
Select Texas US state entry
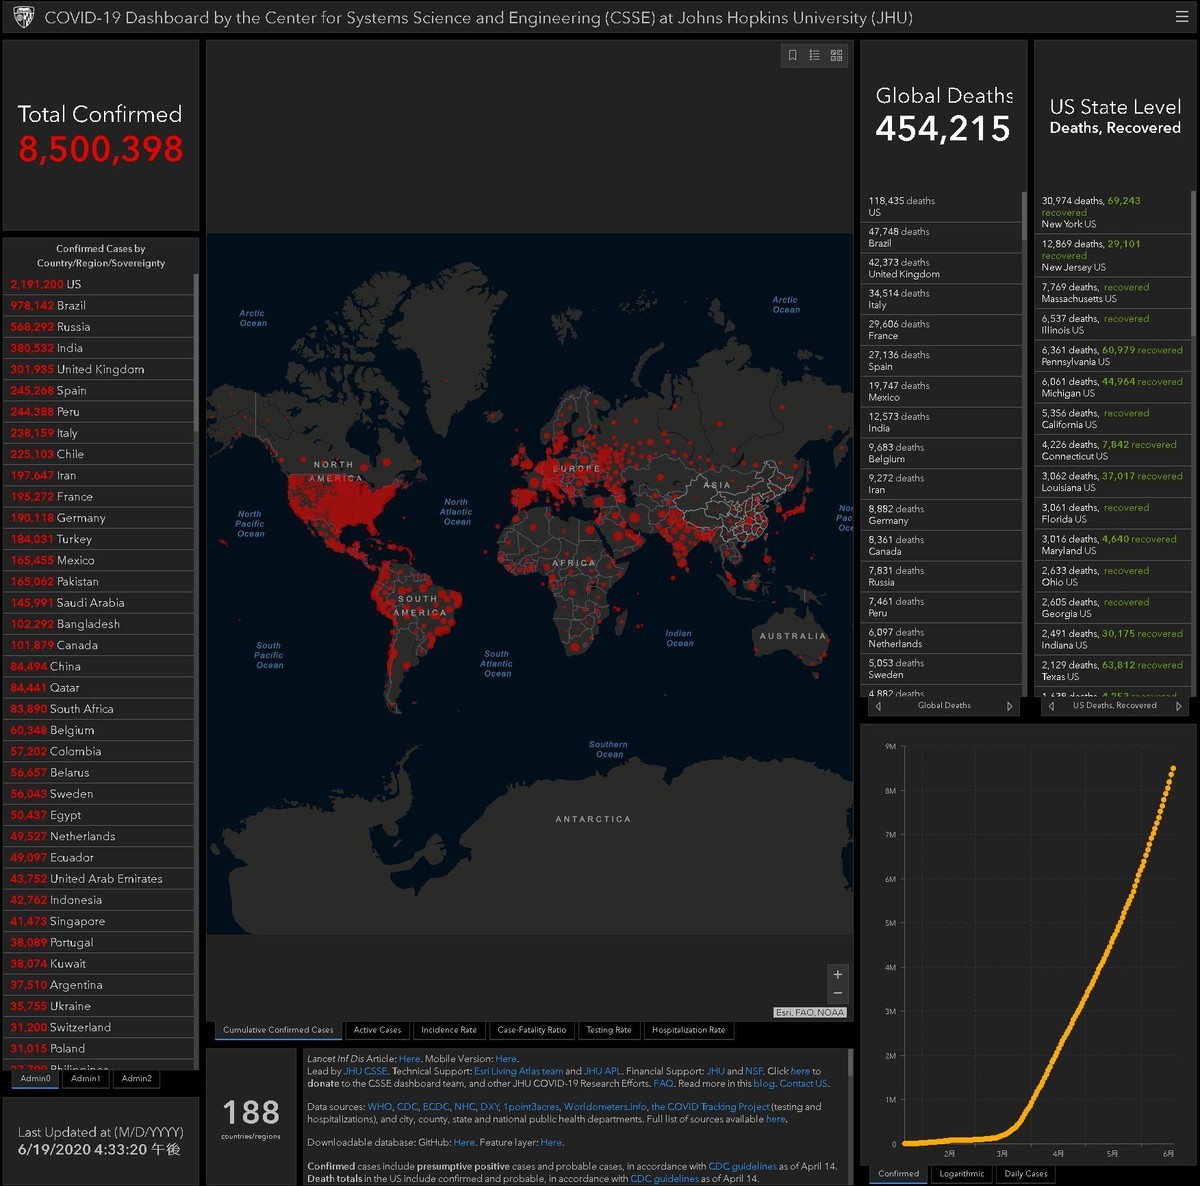(1112, 671)
